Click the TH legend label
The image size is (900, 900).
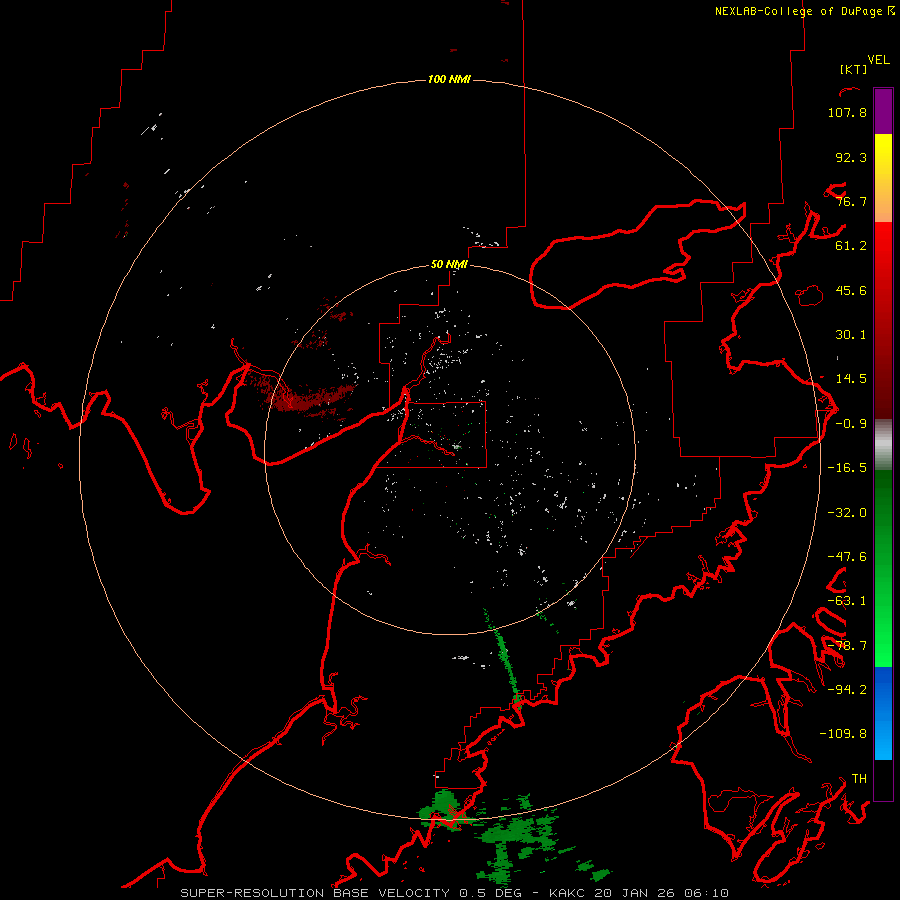(859, 778)
